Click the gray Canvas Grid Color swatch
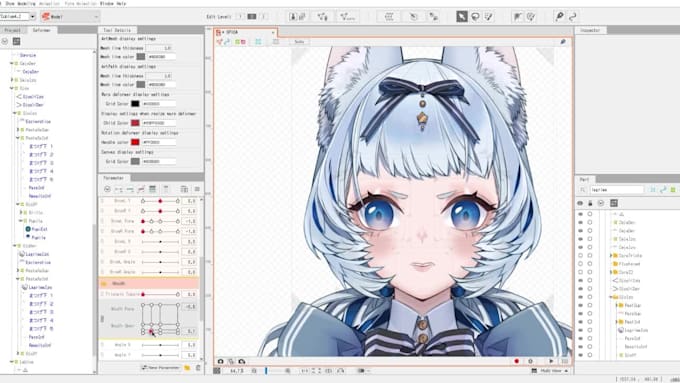 [x=135, y=161]
